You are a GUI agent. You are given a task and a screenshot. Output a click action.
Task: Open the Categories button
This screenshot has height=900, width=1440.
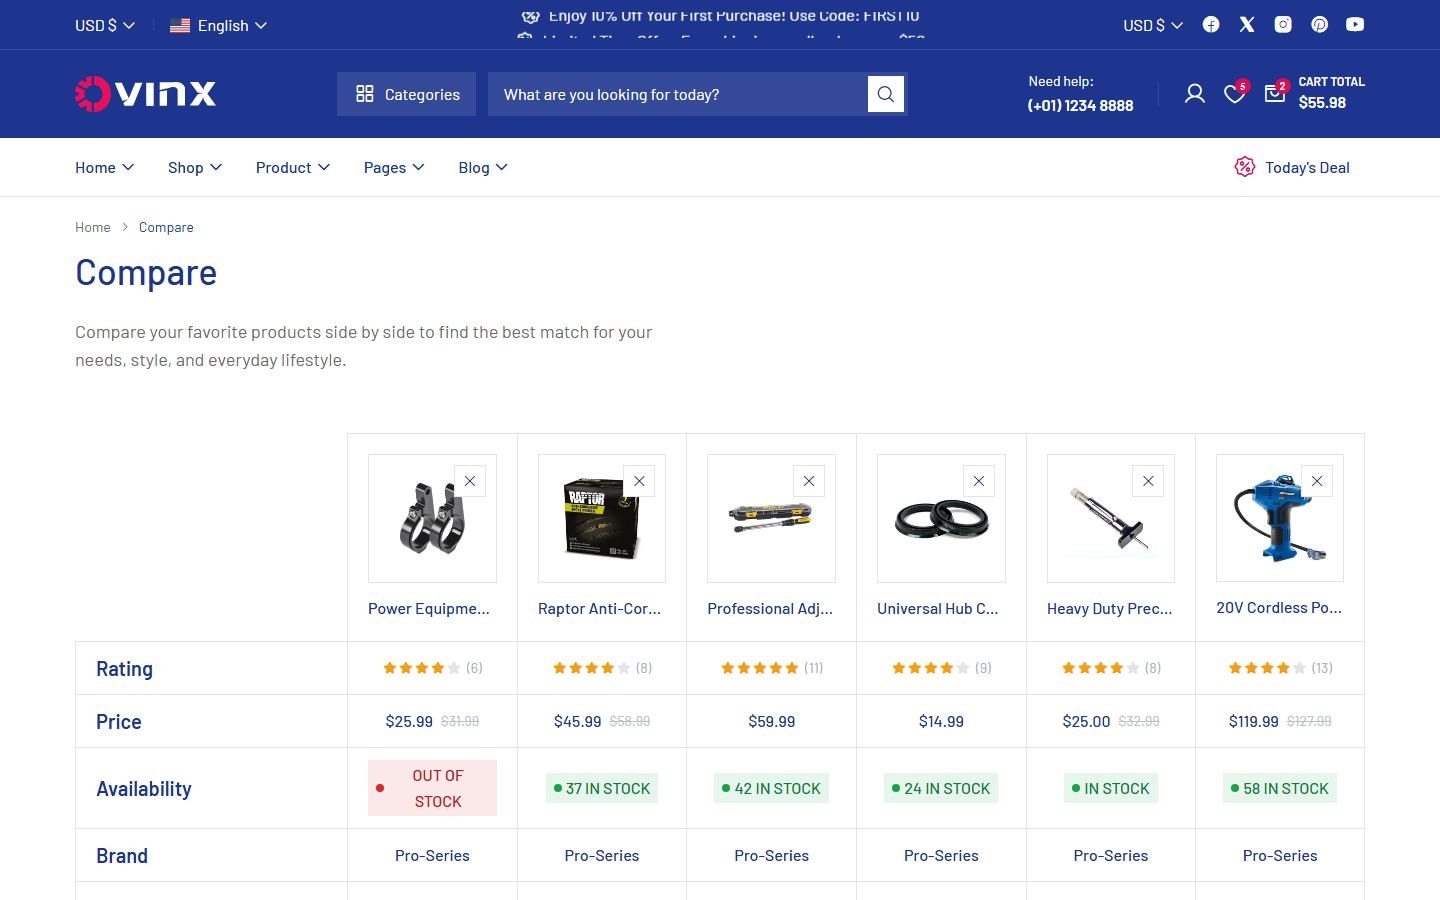[x=407, y=94]
